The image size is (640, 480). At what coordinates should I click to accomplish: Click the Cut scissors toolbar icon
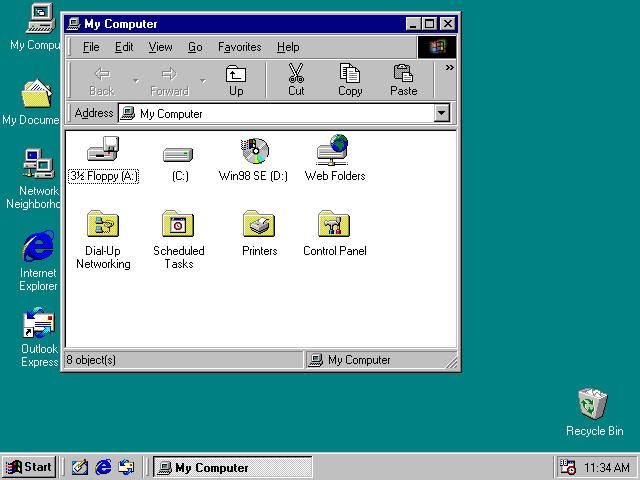coord(296,80)
